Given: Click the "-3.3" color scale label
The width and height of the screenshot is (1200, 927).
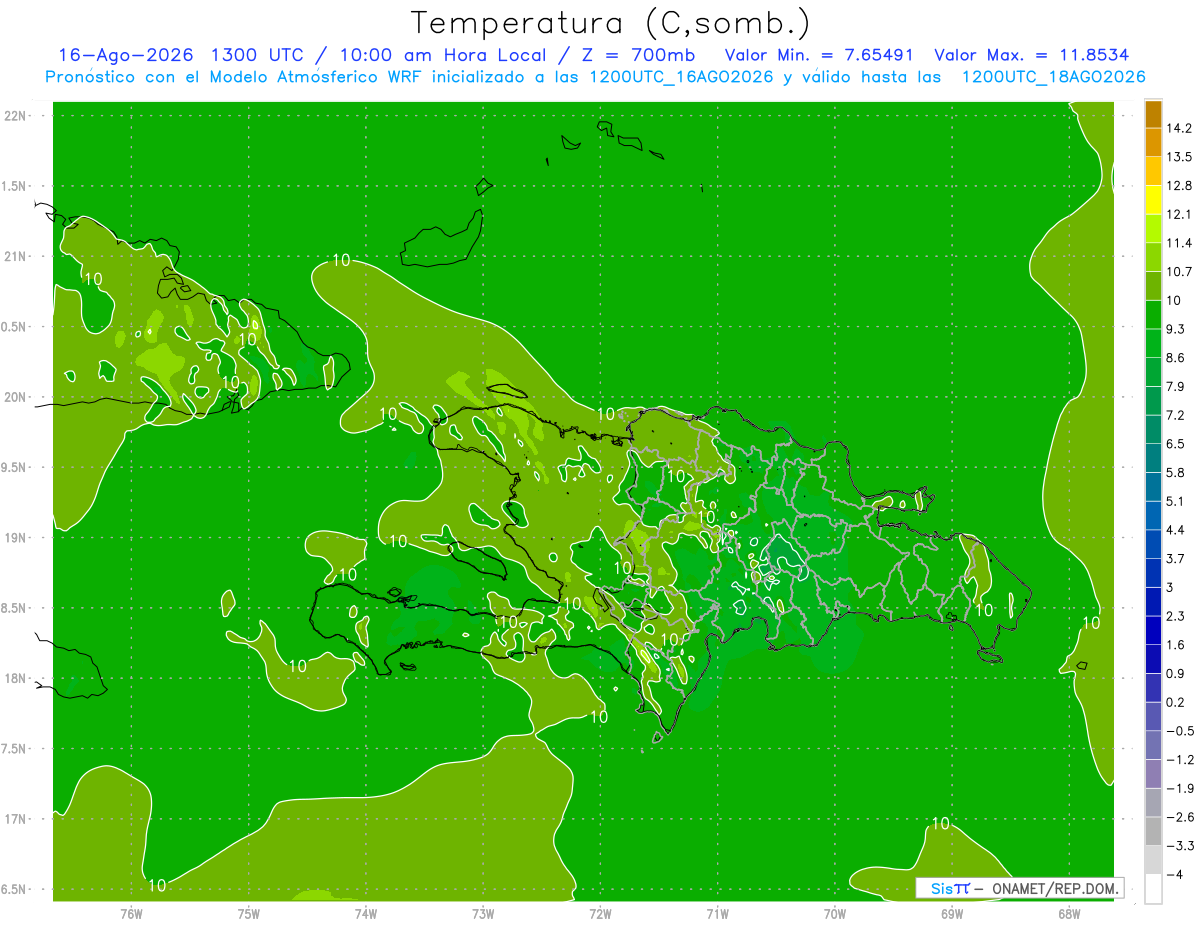Looking at the screenshot, I should 1179,845.
